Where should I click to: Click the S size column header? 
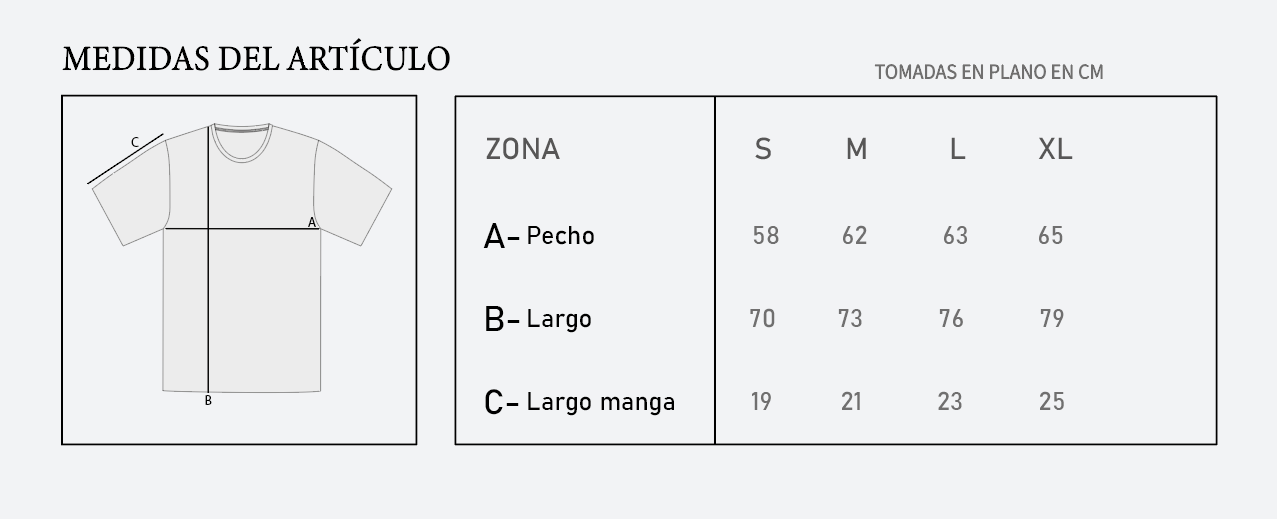pyautogui.click(x=763, y=149)
